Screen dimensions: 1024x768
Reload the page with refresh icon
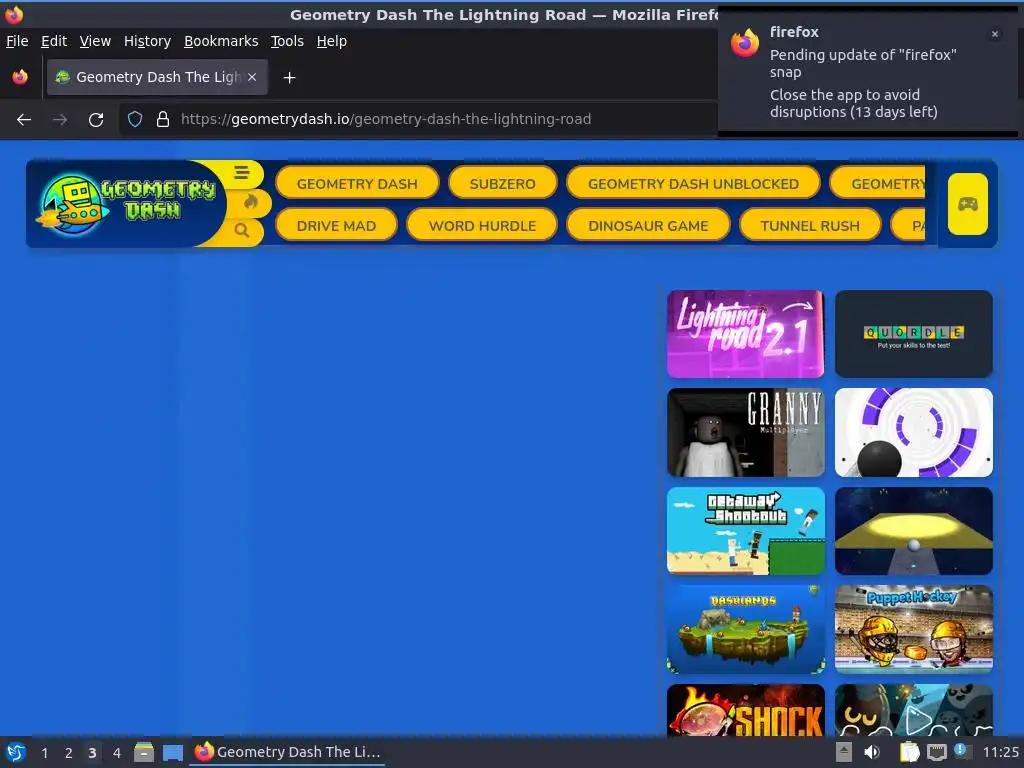coord(96,120)
